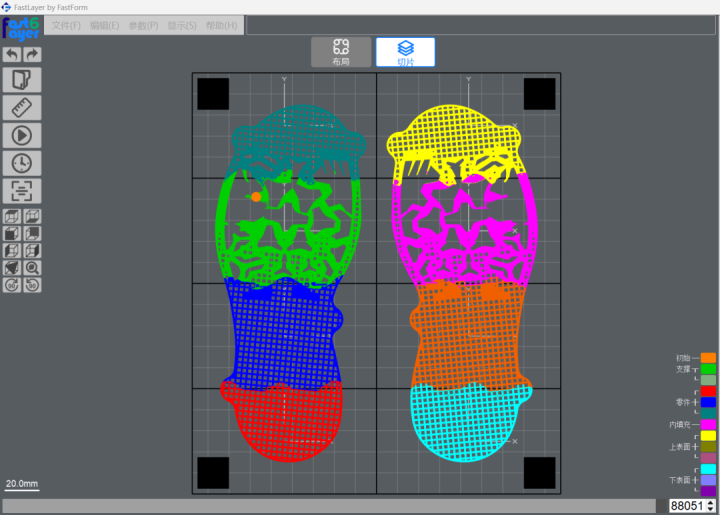Click the bracketed lines layer-range icon

(x=22, y=191)
